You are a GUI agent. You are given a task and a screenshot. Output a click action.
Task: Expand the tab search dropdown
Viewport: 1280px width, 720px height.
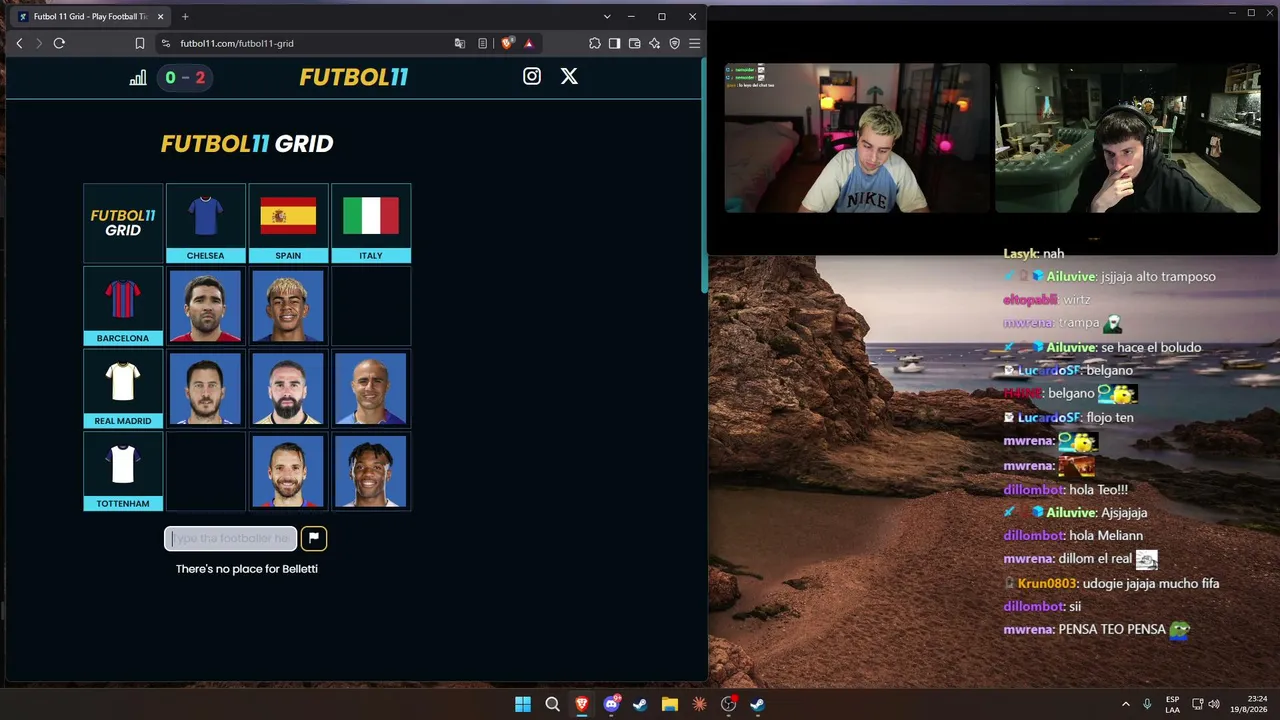coord(607,17)
